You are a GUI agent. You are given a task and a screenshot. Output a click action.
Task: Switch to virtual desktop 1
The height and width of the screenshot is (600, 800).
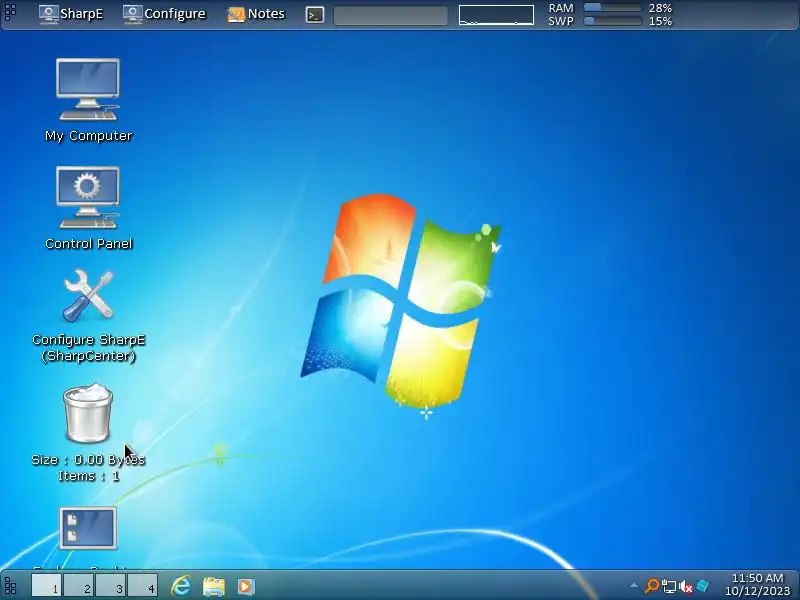[47, 585]
